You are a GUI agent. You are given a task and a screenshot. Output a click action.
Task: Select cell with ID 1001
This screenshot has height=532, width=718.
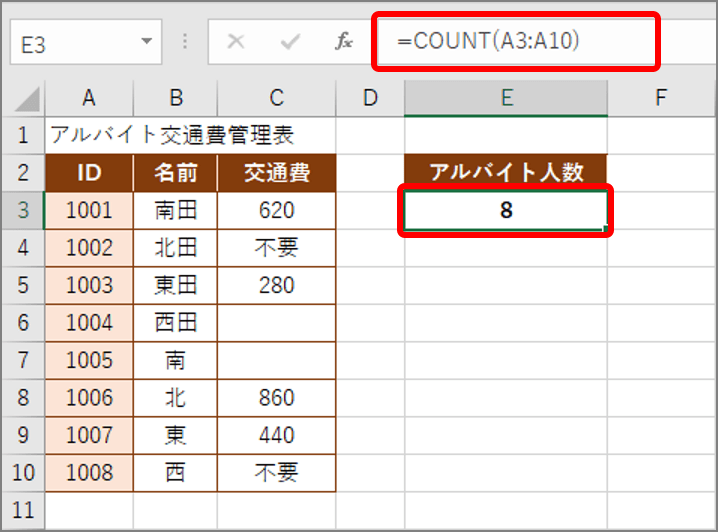pyautogui.click(x=89, y=211)
